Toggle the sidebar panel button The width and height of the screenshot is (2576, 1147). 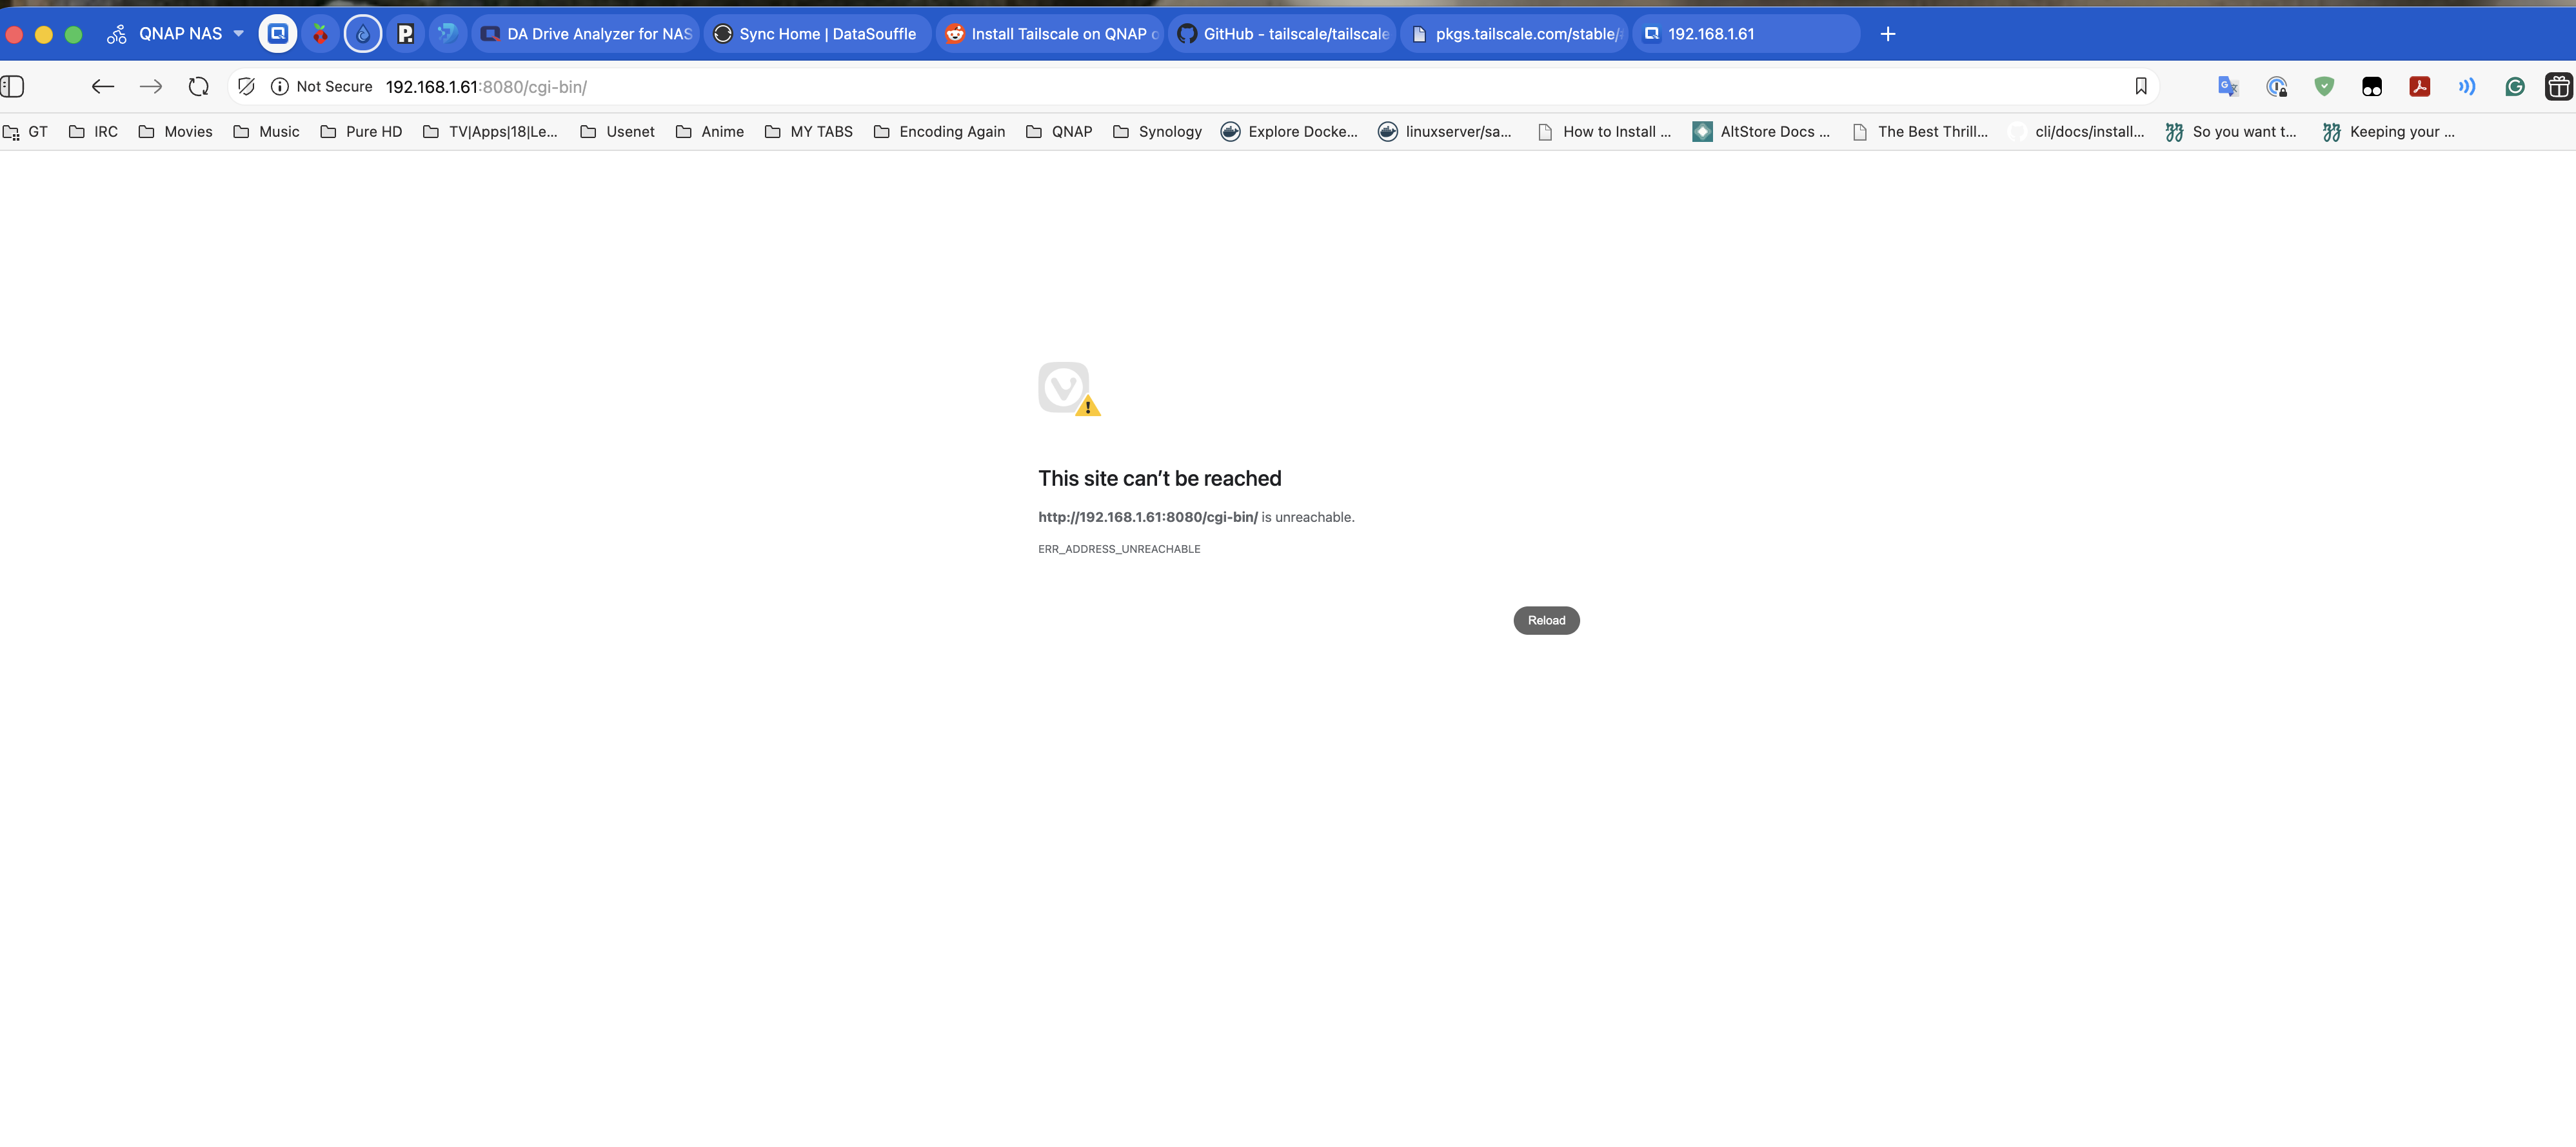pos(13,87)
